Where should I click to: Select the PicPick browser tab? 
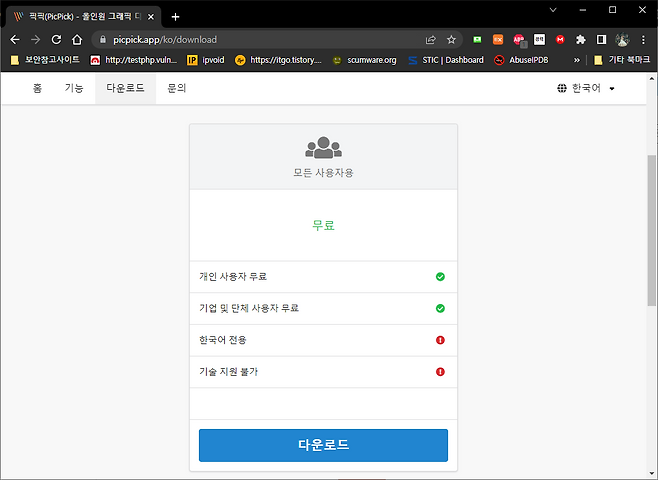[84, 17]
